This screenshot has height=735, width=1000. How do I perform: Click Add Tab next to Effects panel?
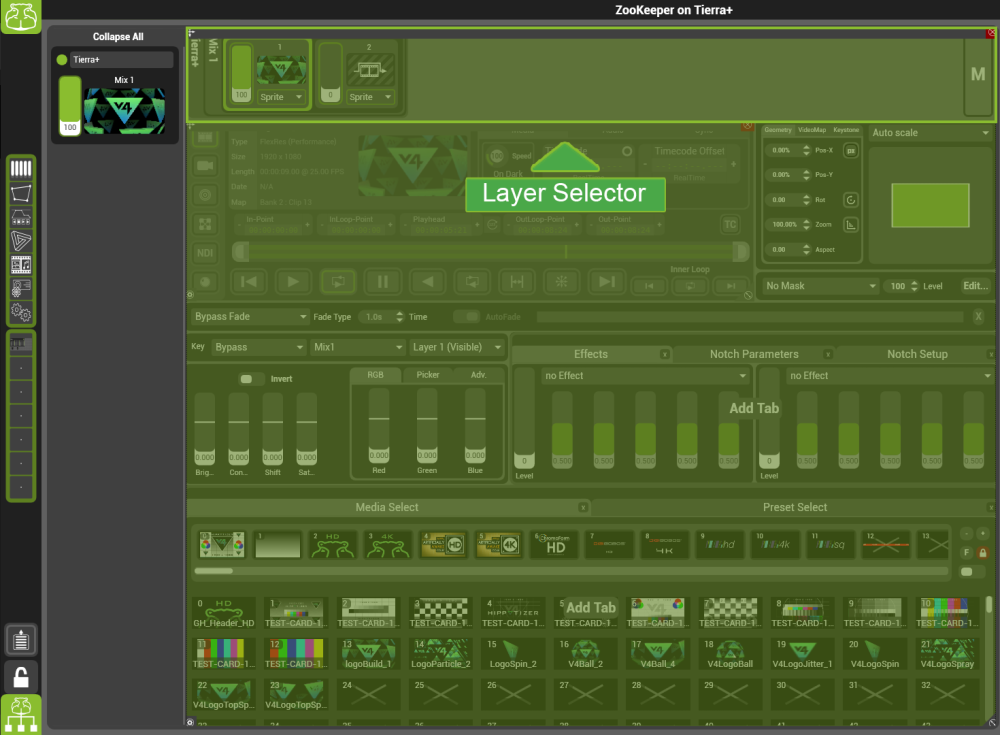[754, 408]
